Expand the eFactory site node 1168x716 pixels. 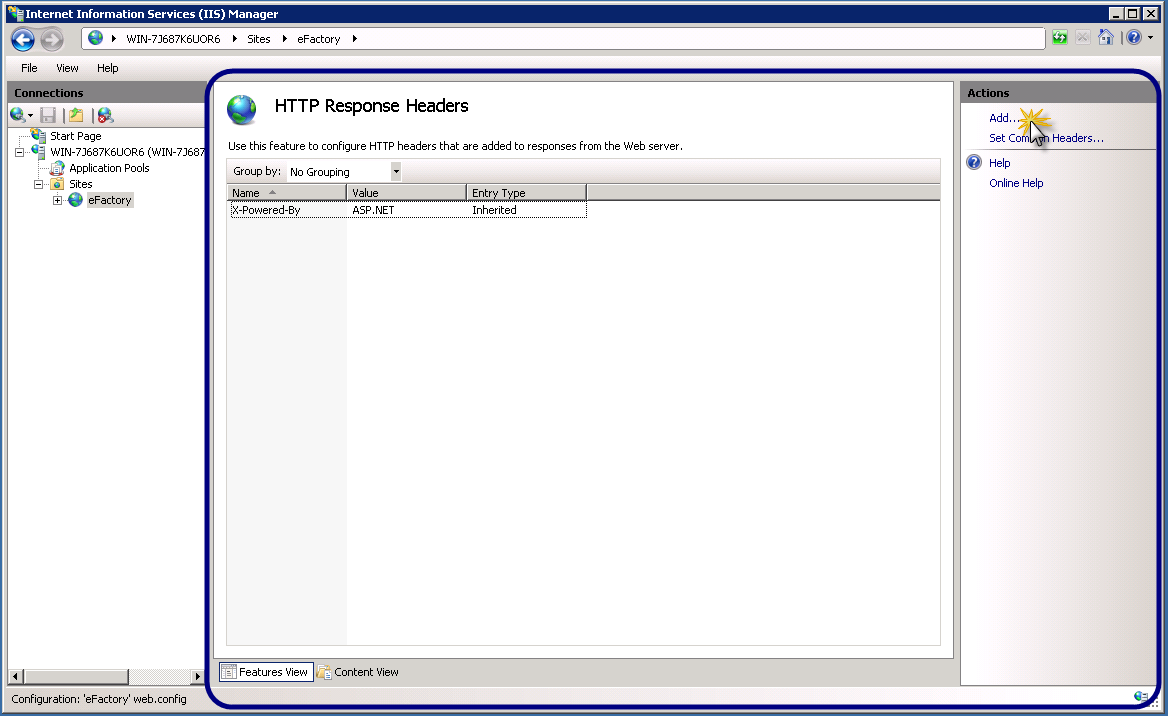tap(57, 200)
